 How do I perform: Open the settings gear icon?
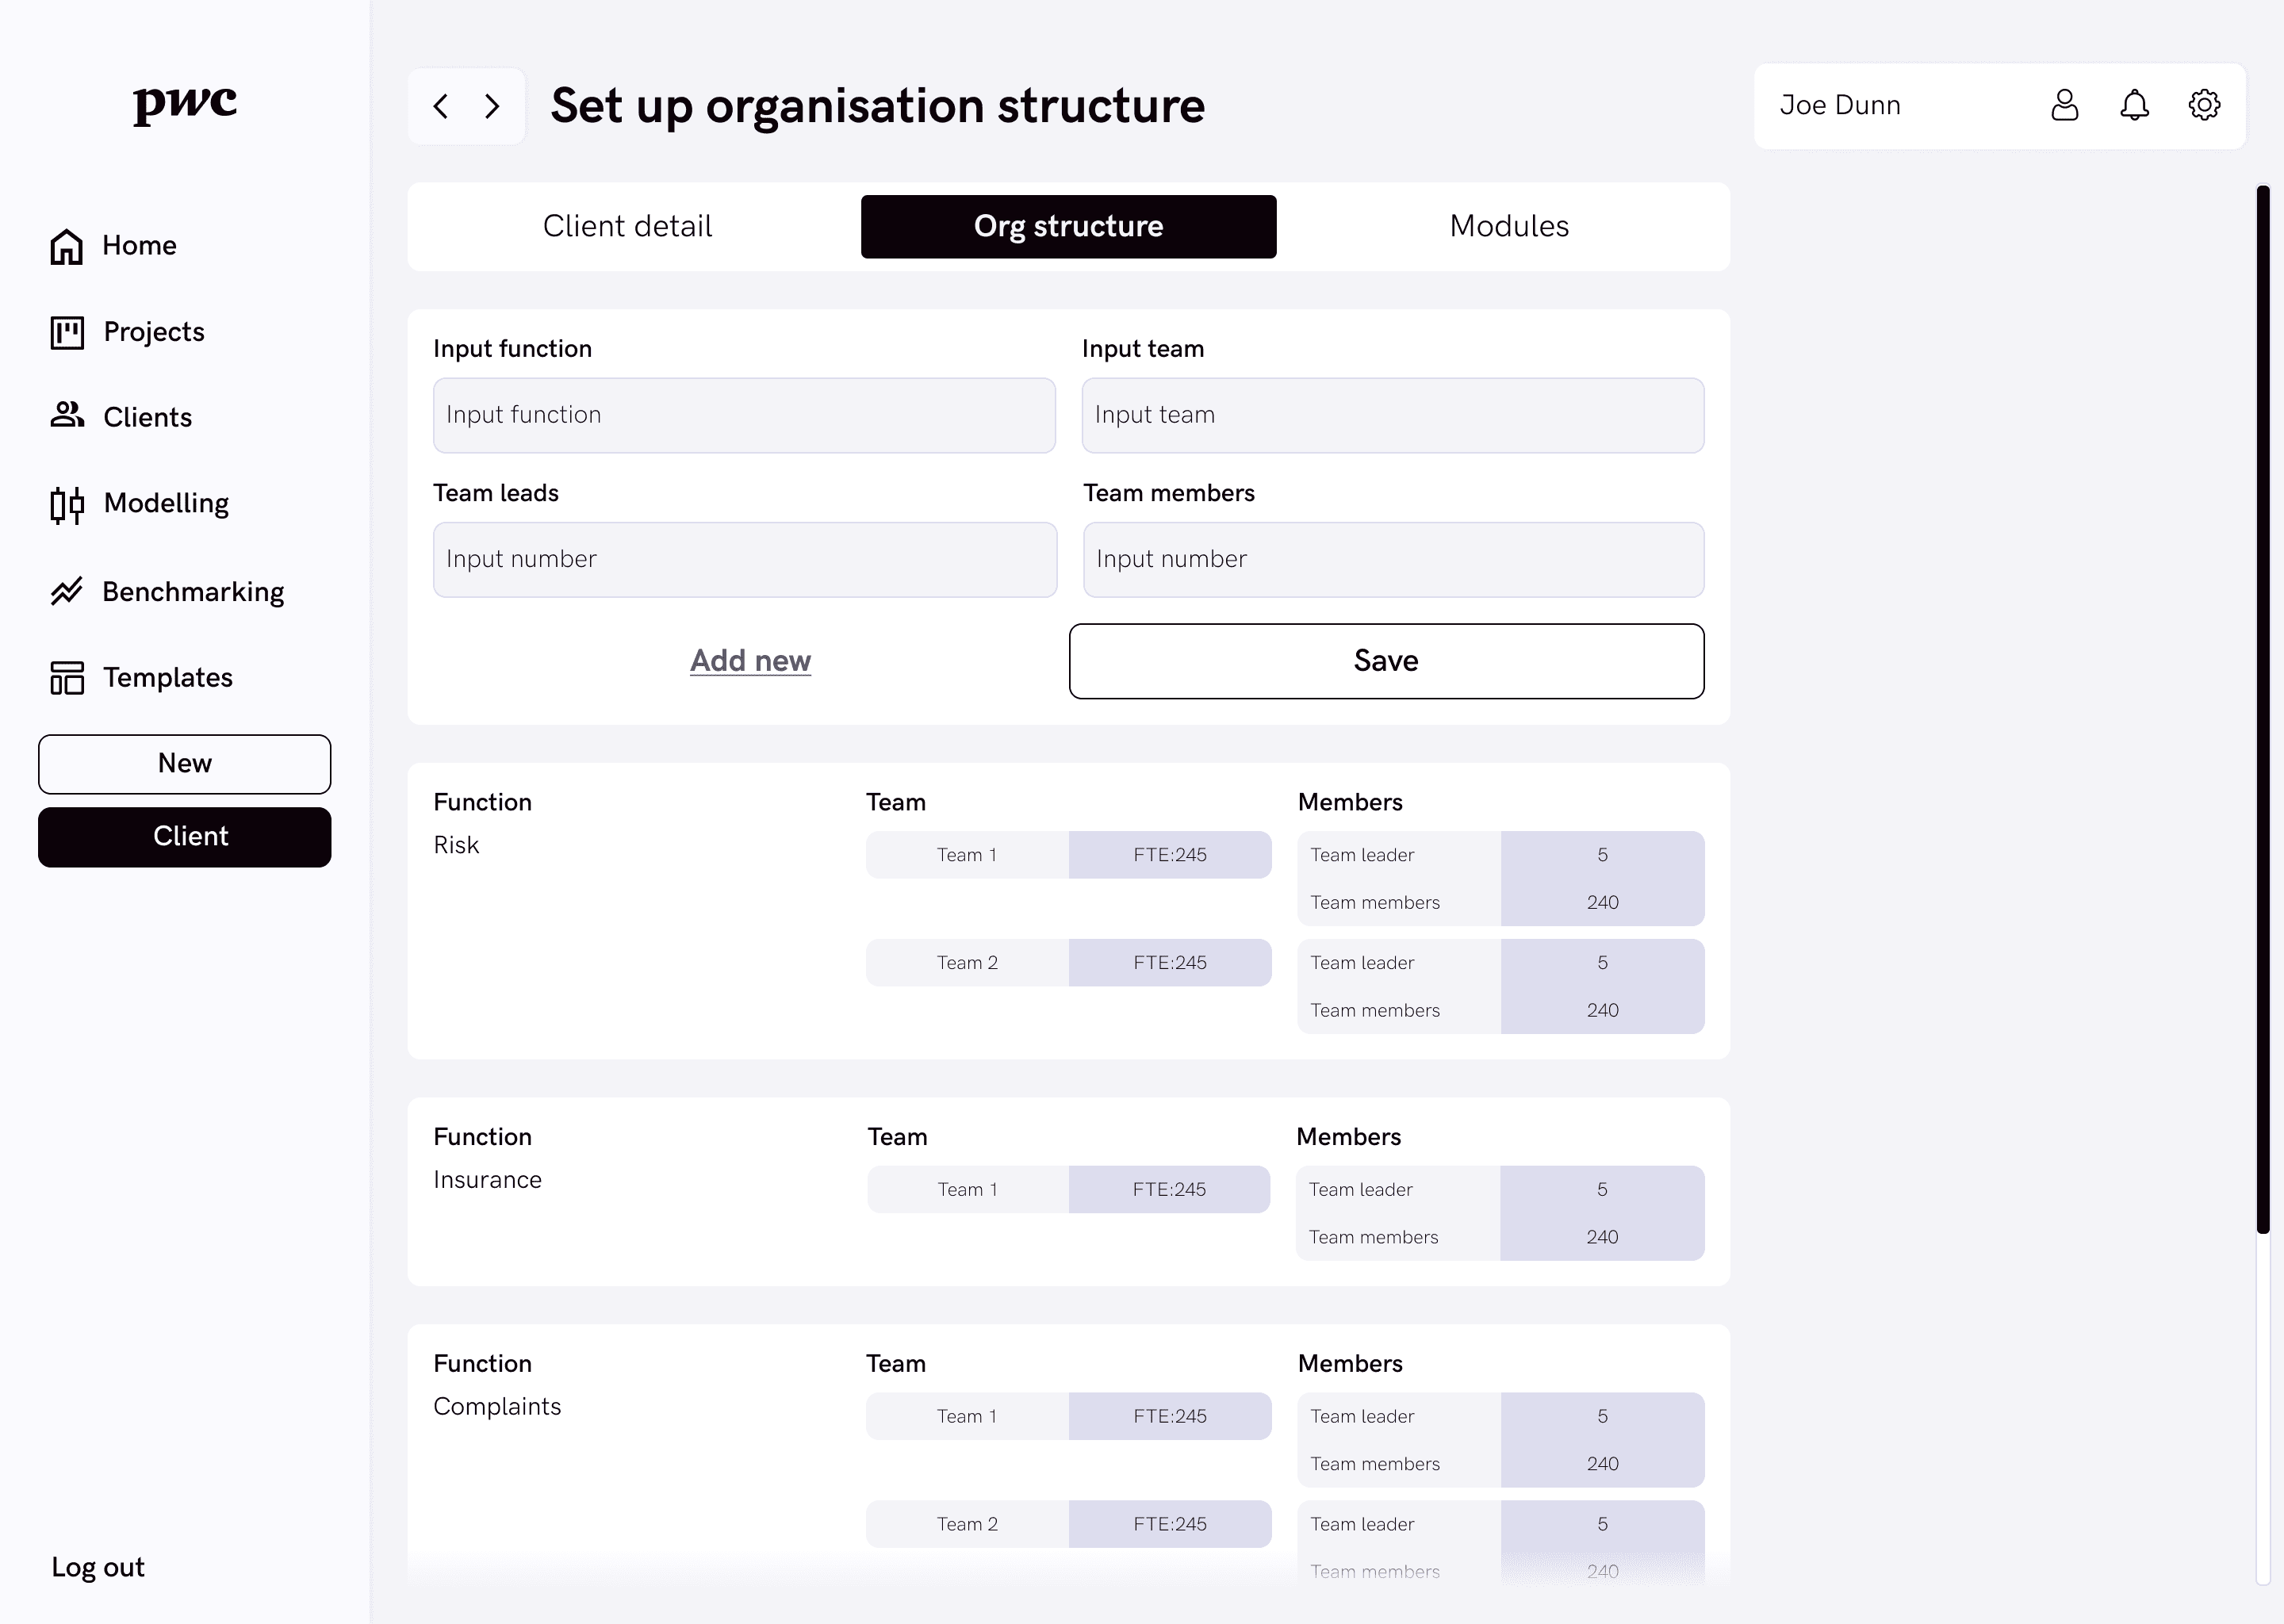click(2204, 105)
